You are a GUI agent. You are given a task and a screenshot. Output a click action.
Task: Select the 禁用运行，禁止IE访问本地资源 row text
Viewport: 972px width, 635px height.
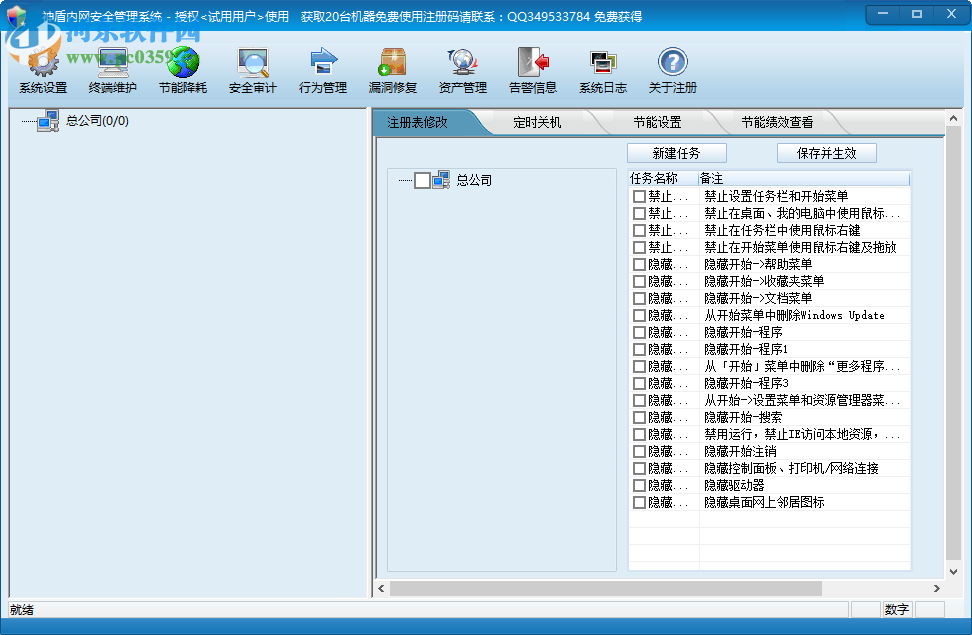pos(802,435)
